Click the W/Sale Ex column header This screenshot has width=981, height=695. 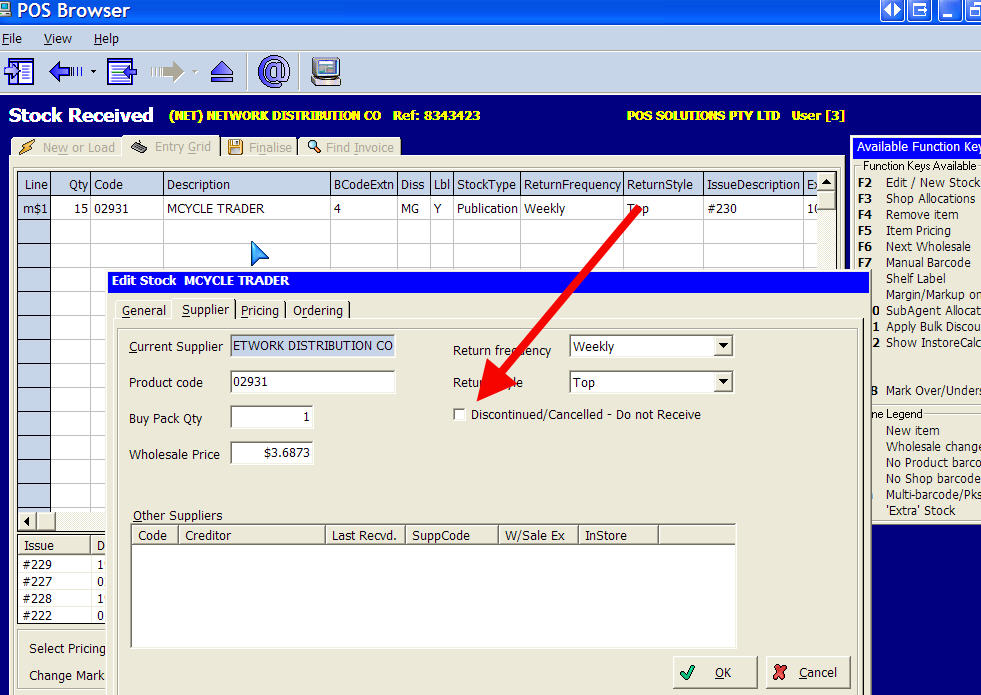click(x=537, y=535)
